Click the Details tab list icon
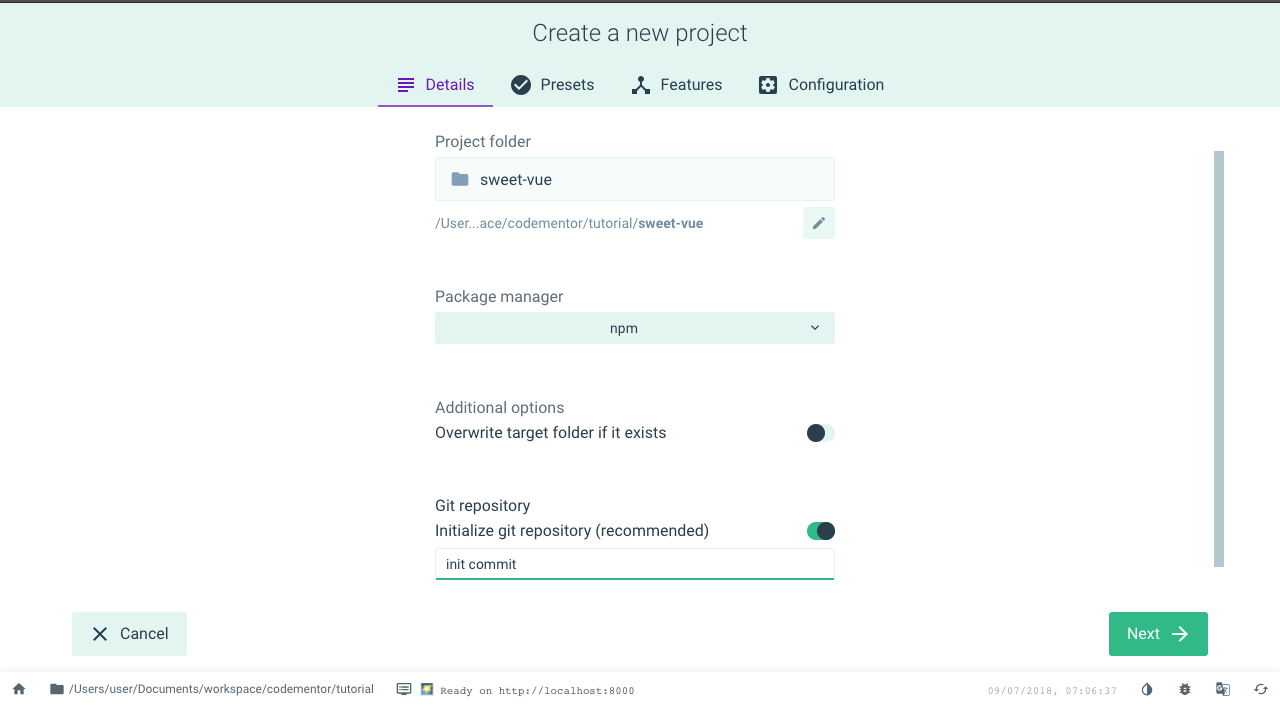This screenshot has height=706, width=1280. pos(404,85)
